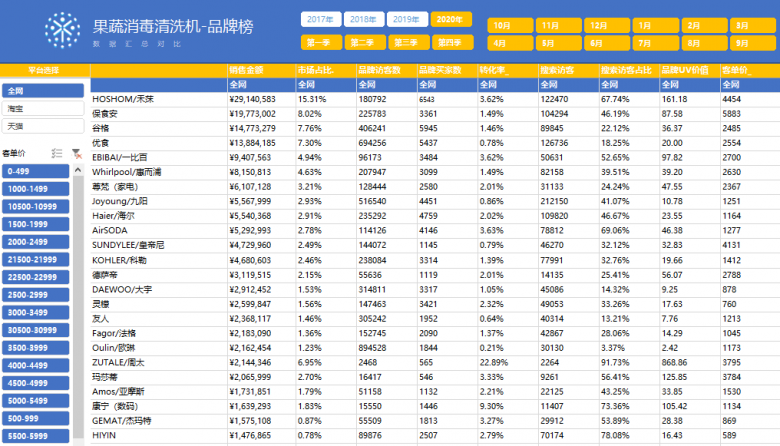
Task: Clear the 客单价 slicer filter
Action: click(x=76, y=153)
